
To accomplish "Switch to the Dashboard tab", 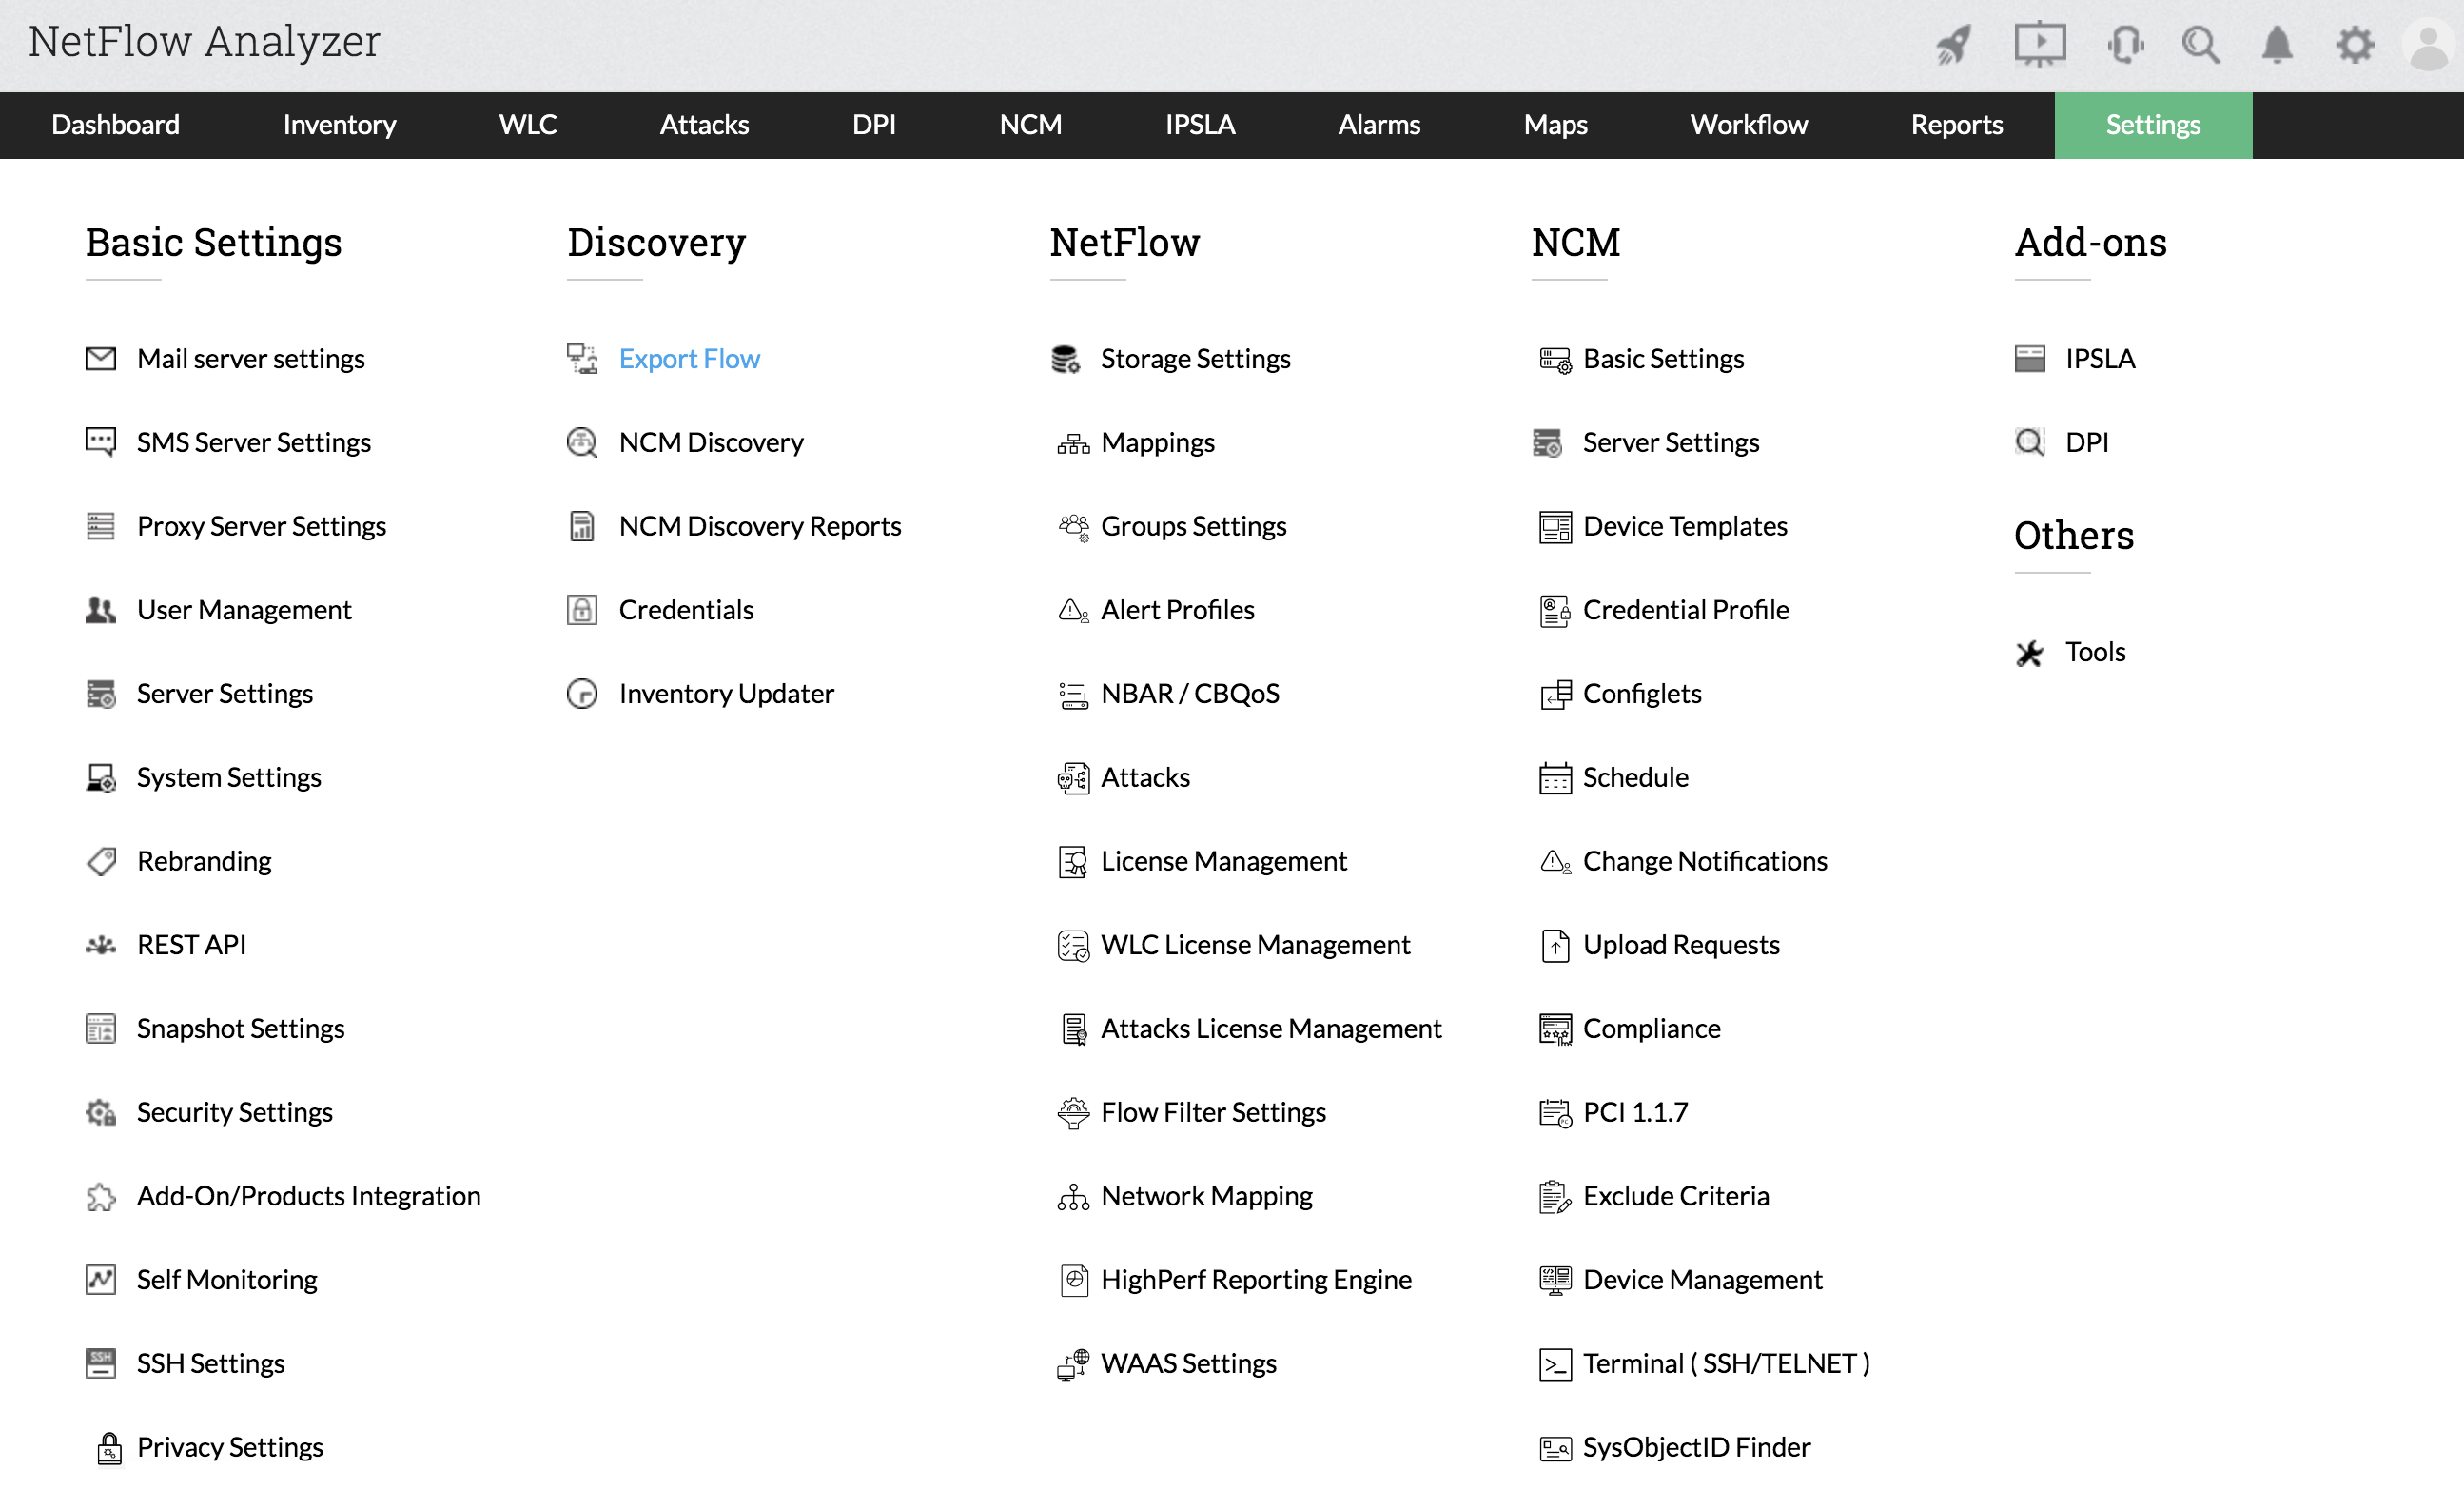I will (x=115, y=125).
